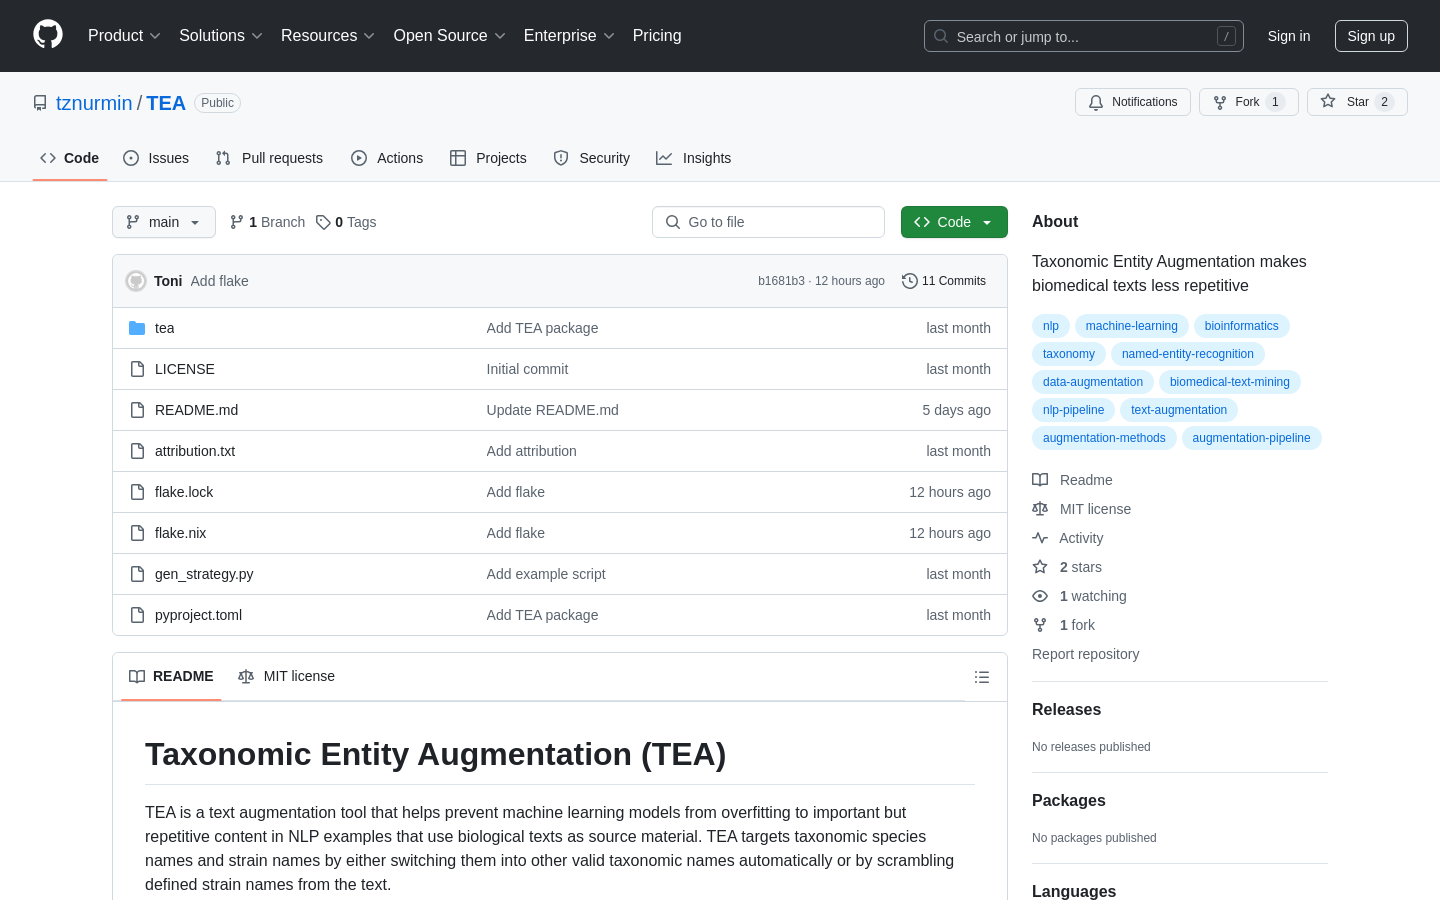Open the Releases section heading
1440x900 pixels.
click(x=1066, y=710)
